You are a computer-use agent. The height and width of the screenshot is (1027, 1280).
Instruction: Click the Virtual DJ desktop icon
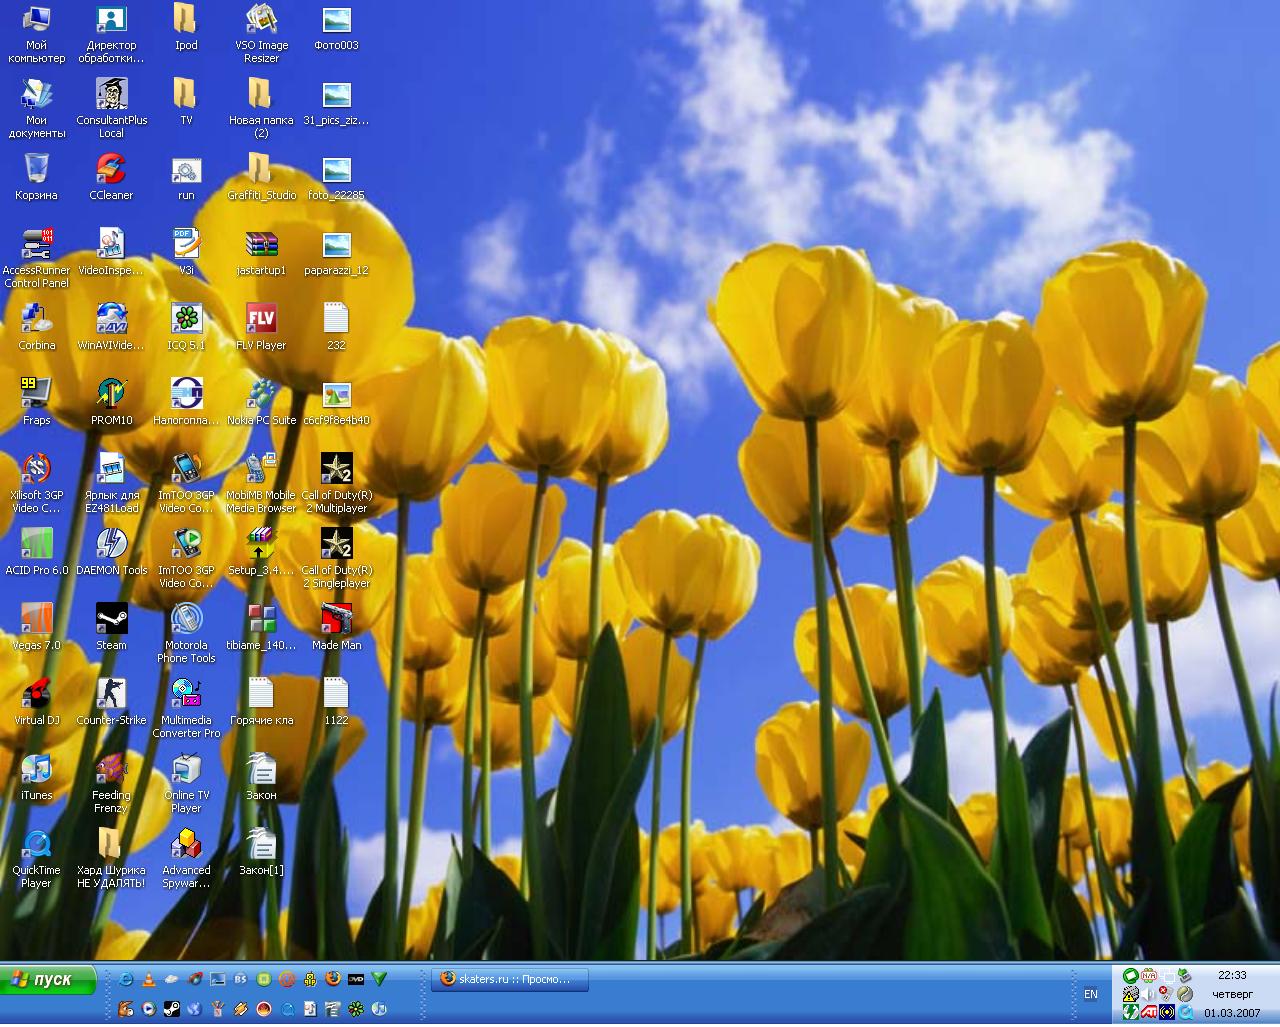pyautogui.click(x=36, y=696)
